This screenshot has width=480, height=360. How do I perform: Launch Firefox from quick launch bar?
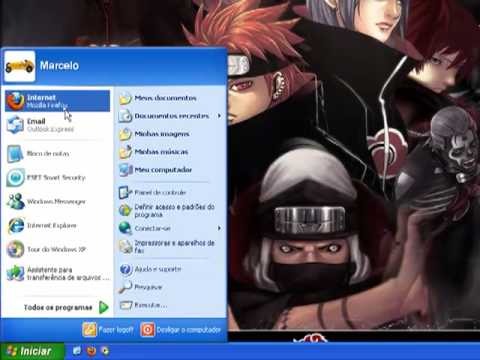coord(91,351)
